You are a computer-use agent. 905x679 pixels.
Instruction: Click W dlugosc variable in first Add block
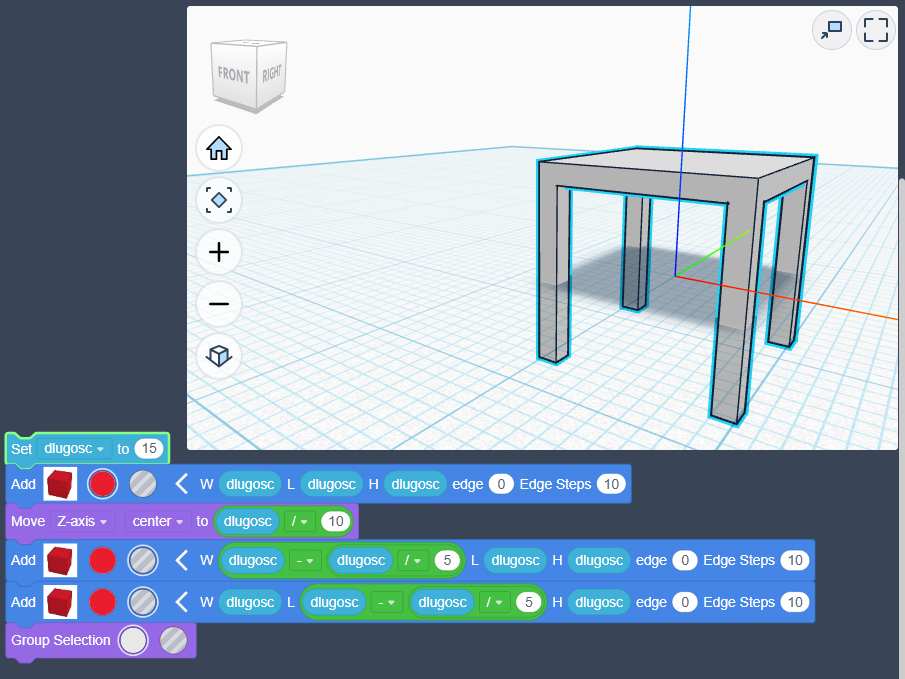[250, 484]
